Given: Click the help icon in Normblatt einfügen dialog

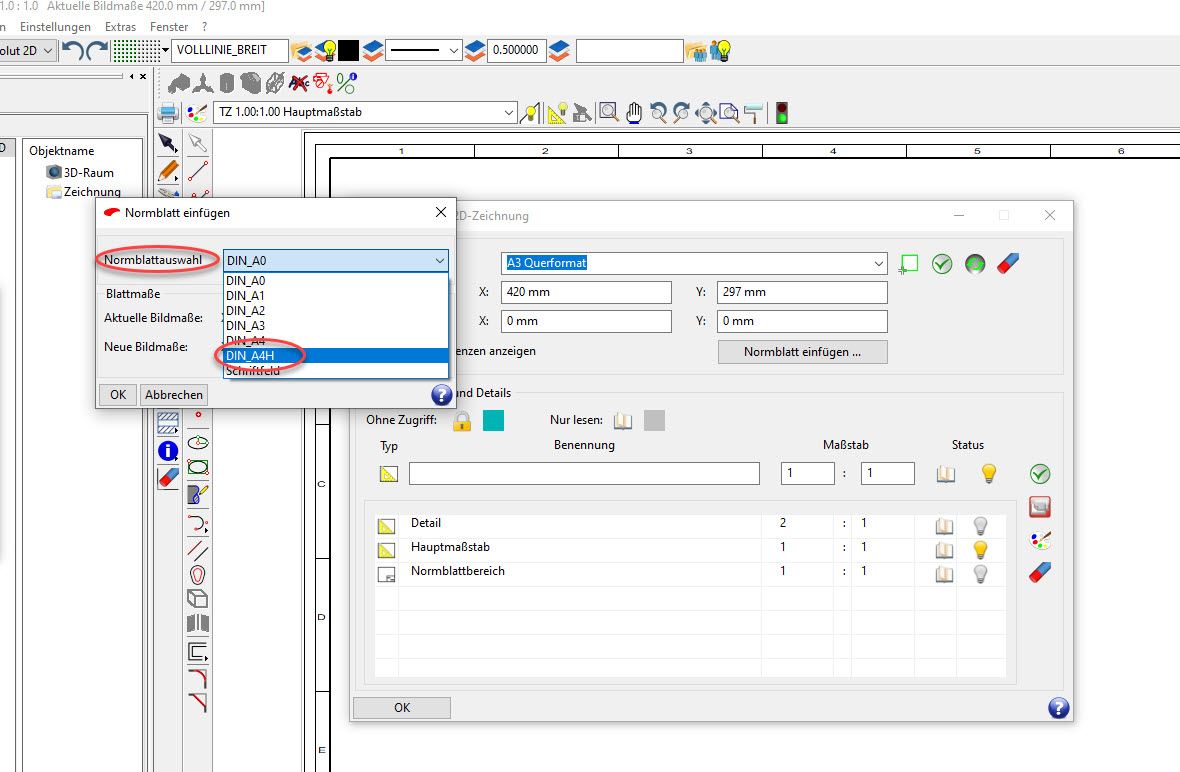Looking at the screenshot, I should pos(442,394).
